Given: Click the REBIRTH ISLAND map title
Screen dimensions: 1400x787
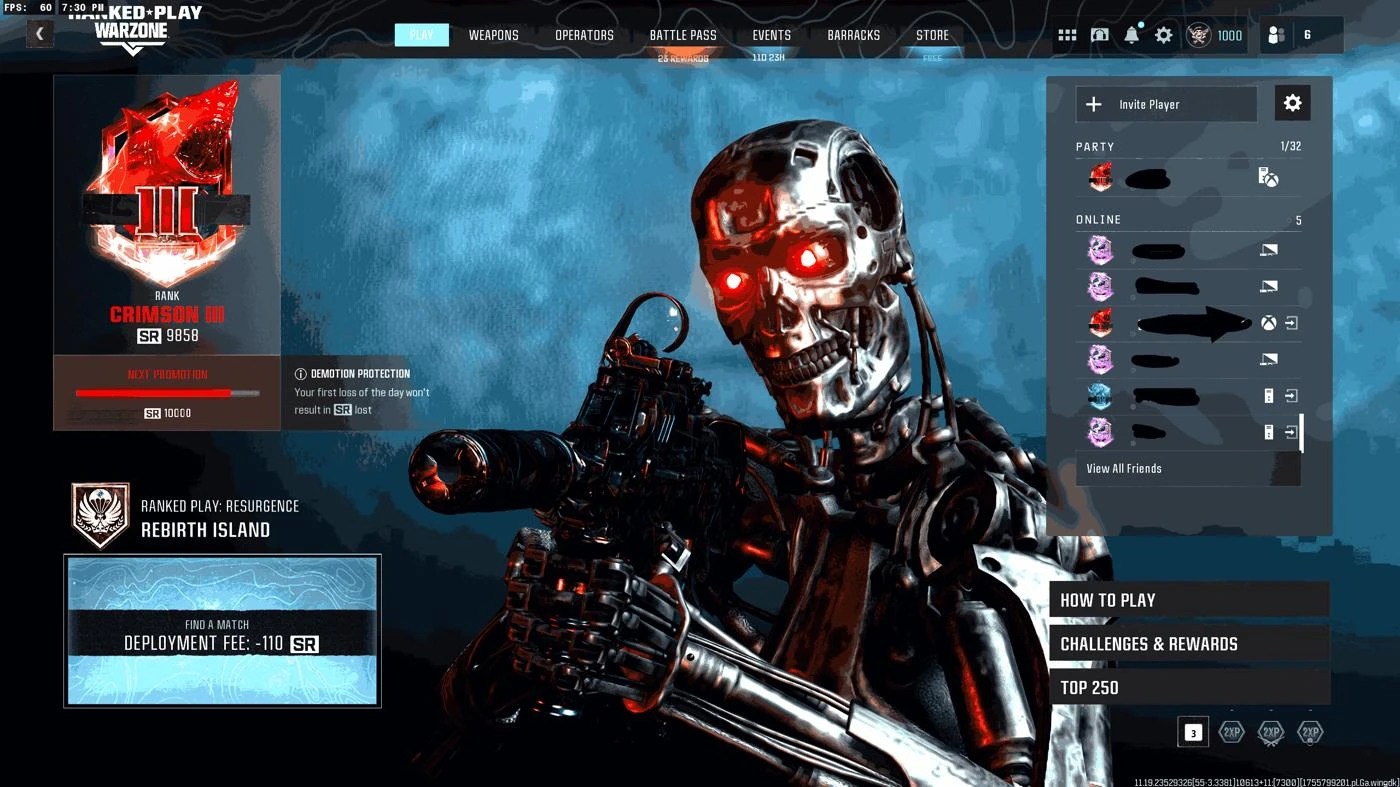Looking at the screenshot, I should 205,530.
